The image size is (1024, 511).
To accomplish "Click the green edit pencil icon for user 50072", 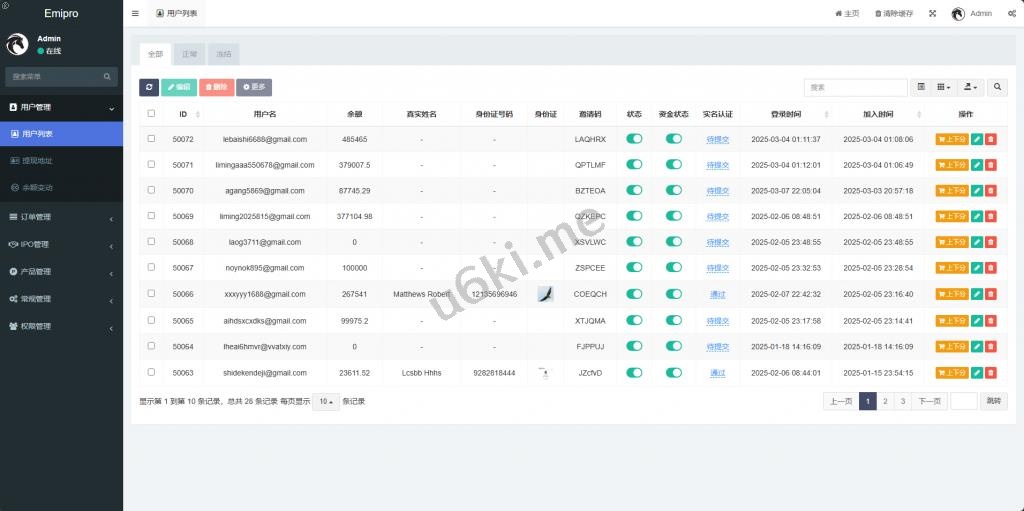I will 977,139.
